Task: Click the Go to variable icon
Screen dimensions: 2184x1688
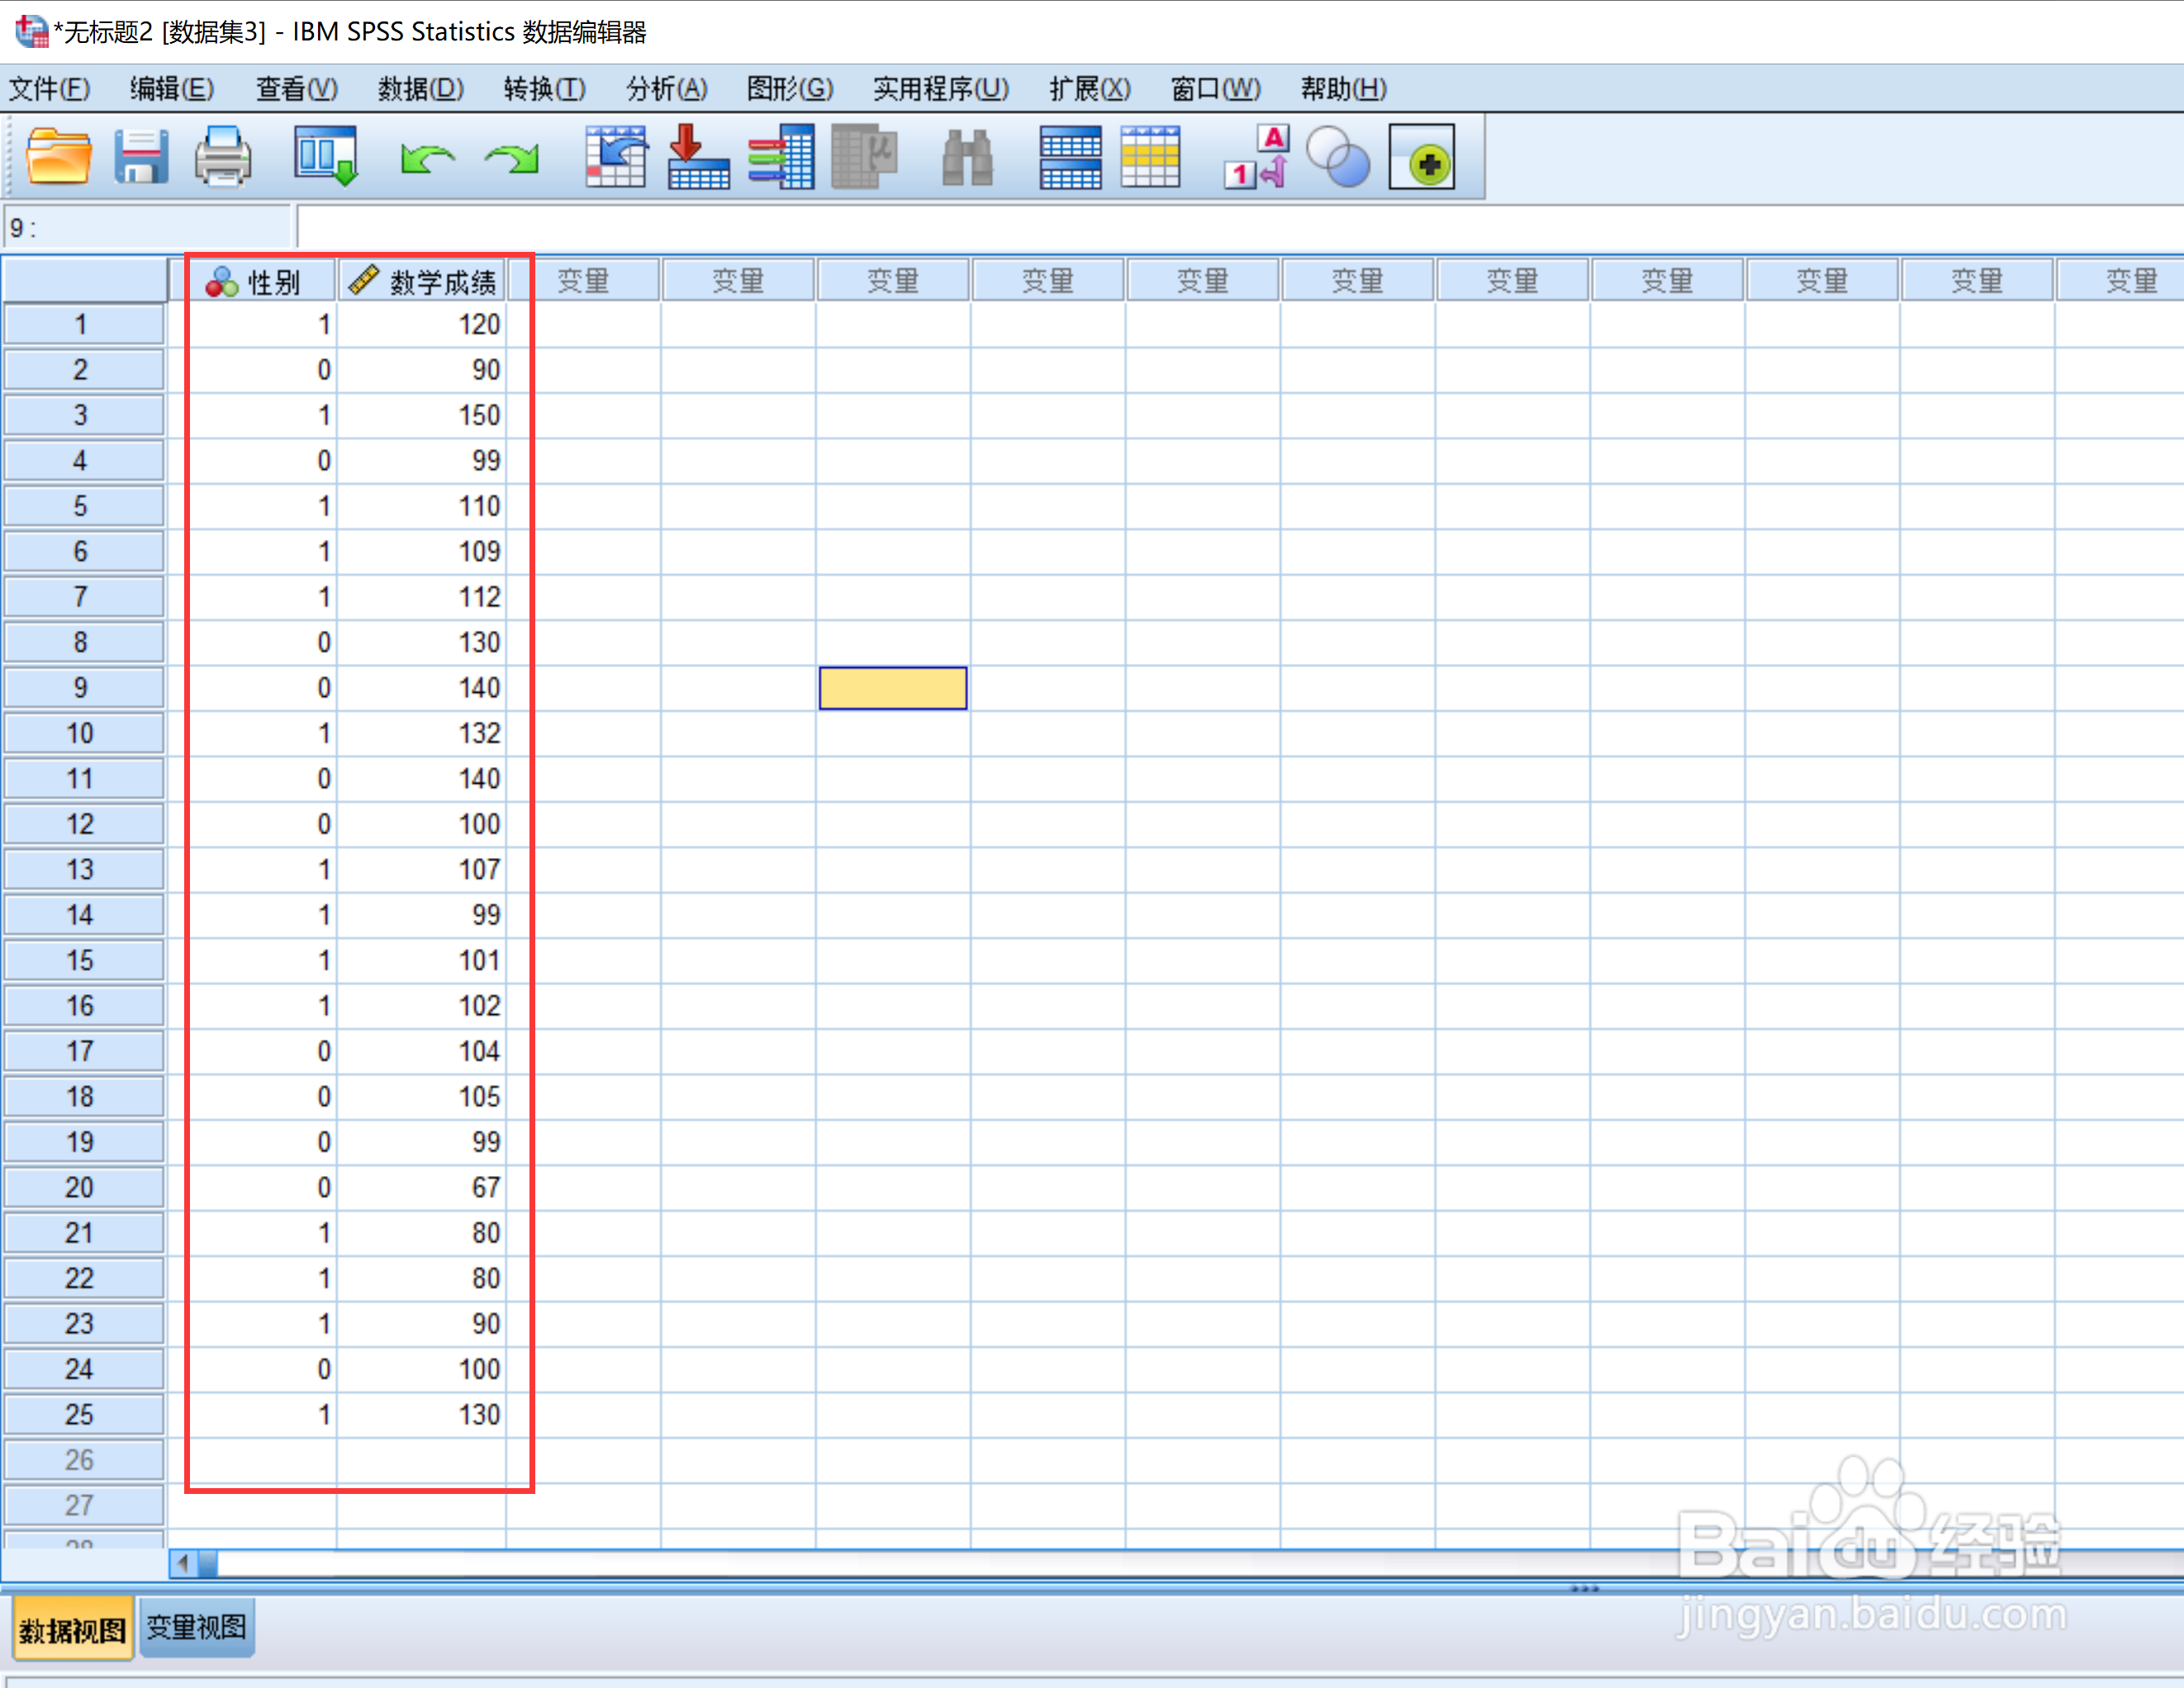Action: [x=698, y=157]
